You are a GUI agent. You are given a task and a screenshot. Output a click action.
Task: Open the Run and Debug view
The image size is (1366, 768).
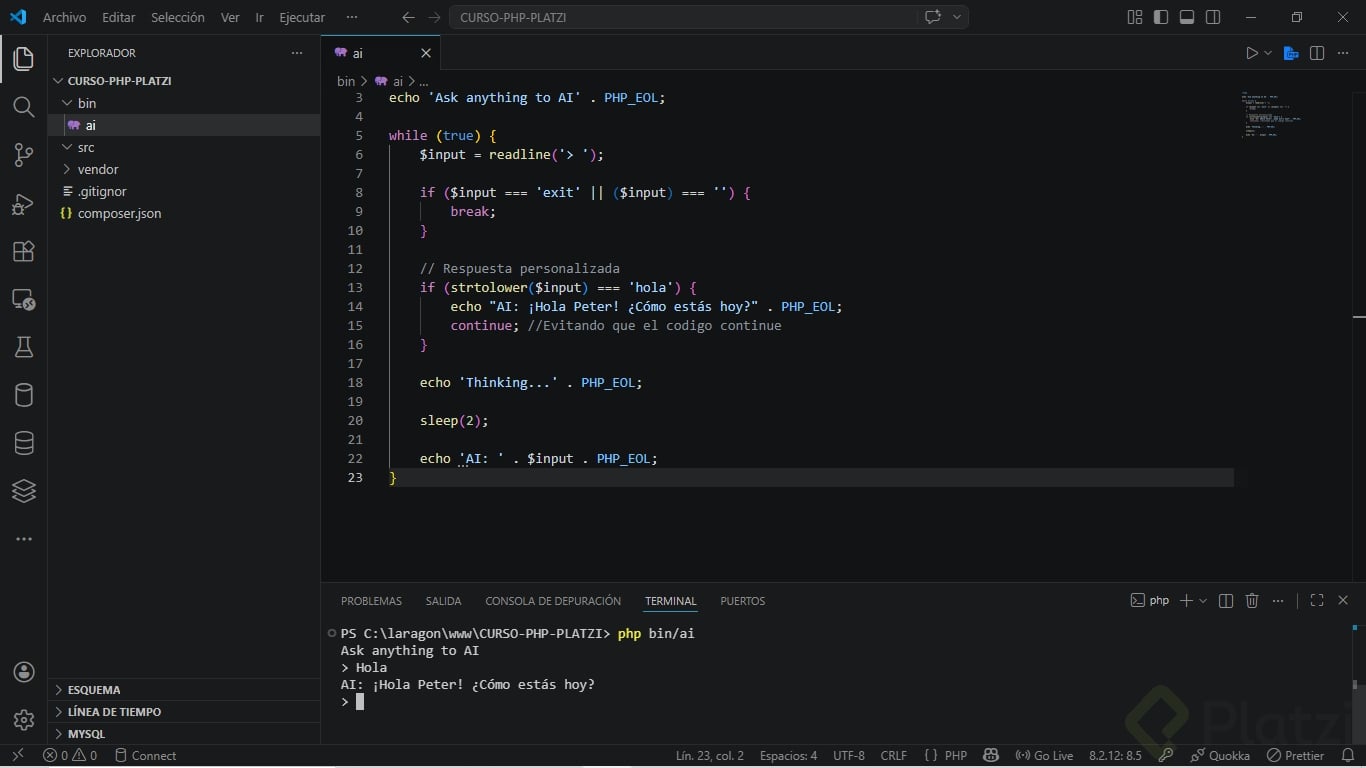tap(23, 204)
